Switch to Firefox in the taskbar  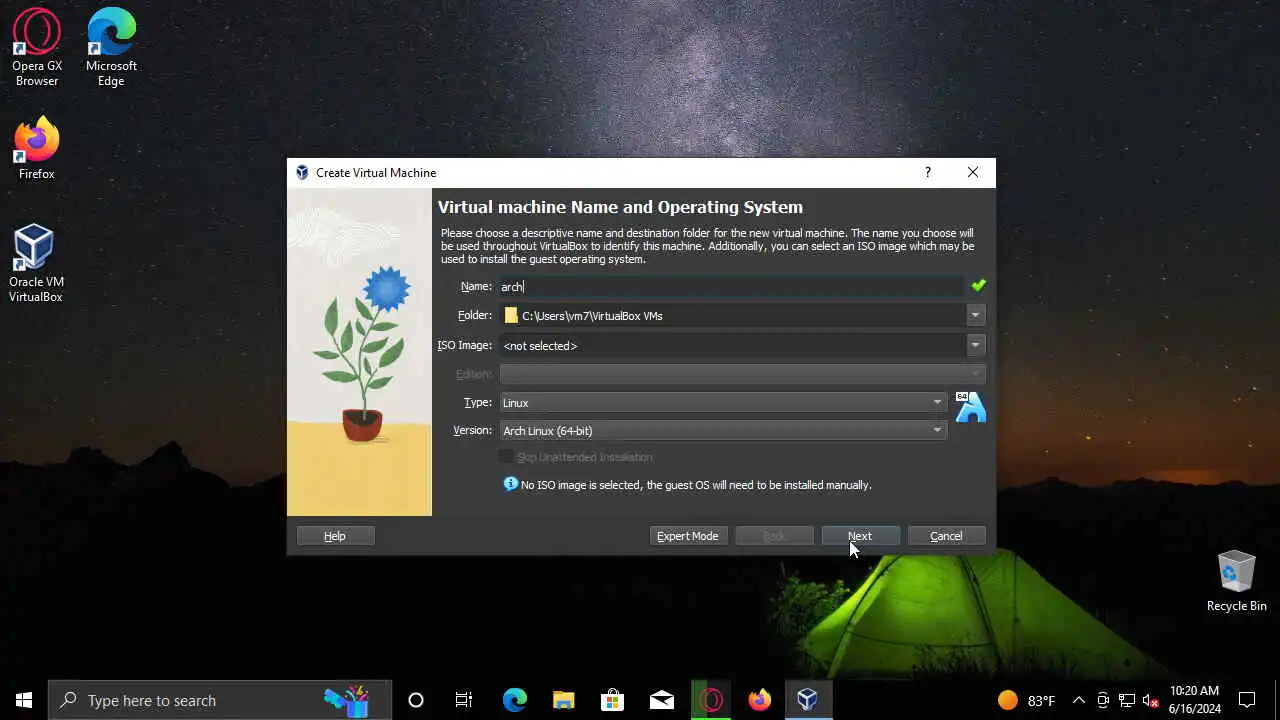759,700
